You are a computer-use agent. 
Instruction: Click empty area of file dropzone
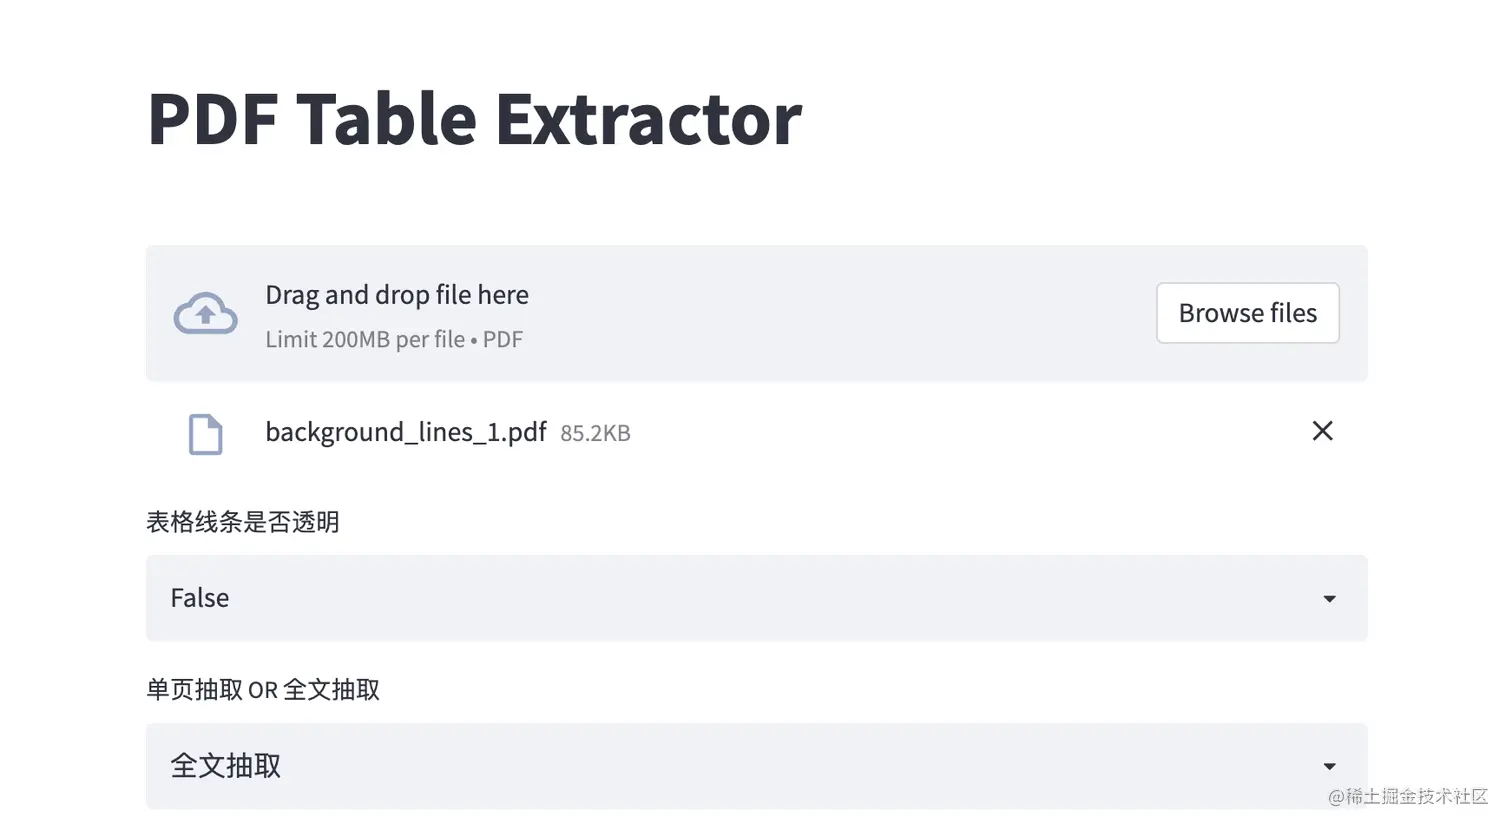[840, 313]
